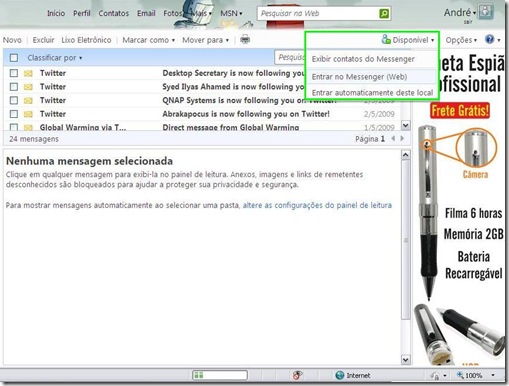
Task: Click the zoom magnifier icon at 100%
Action: [x=460, y=375]
